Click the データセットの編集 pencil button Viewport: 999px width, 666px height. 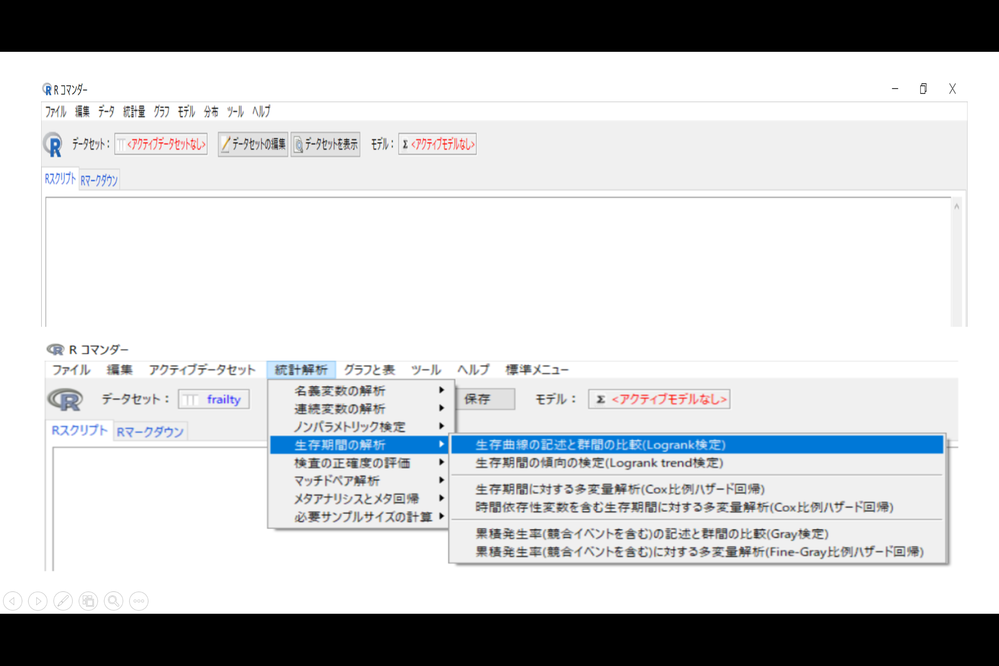253,144
